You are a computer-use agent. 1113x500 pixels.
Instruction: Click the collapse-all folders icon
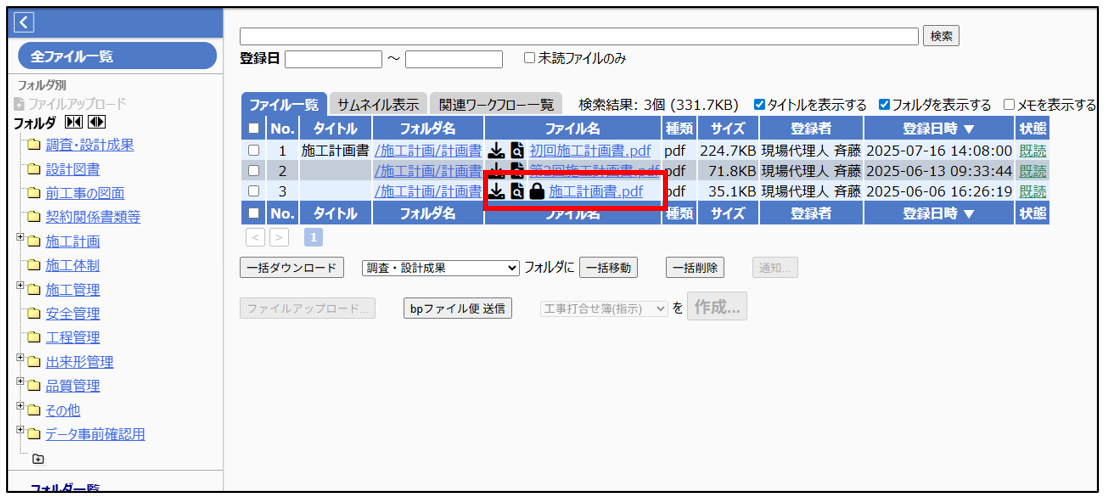[x=76, y=123]
